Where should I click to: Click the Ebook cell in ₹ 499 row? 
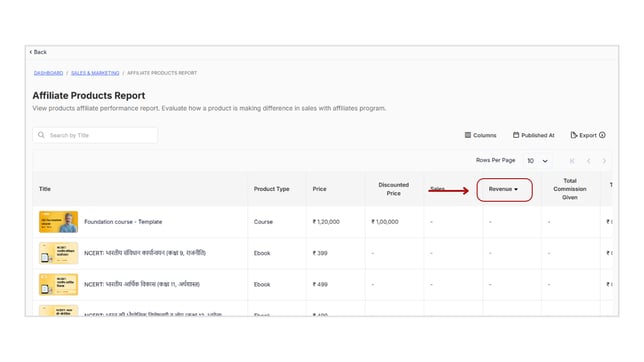[x=262, y=284]
